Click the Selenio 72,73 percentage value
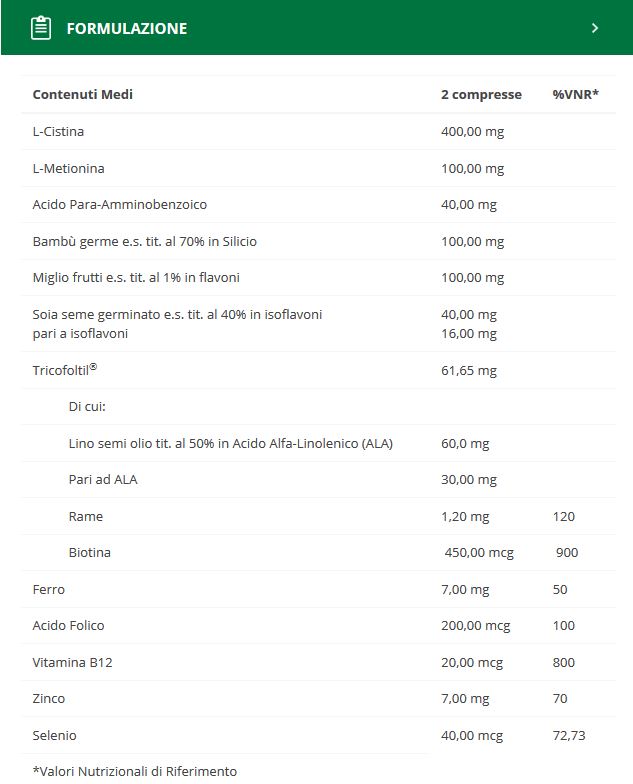 (x=568, y=736)
